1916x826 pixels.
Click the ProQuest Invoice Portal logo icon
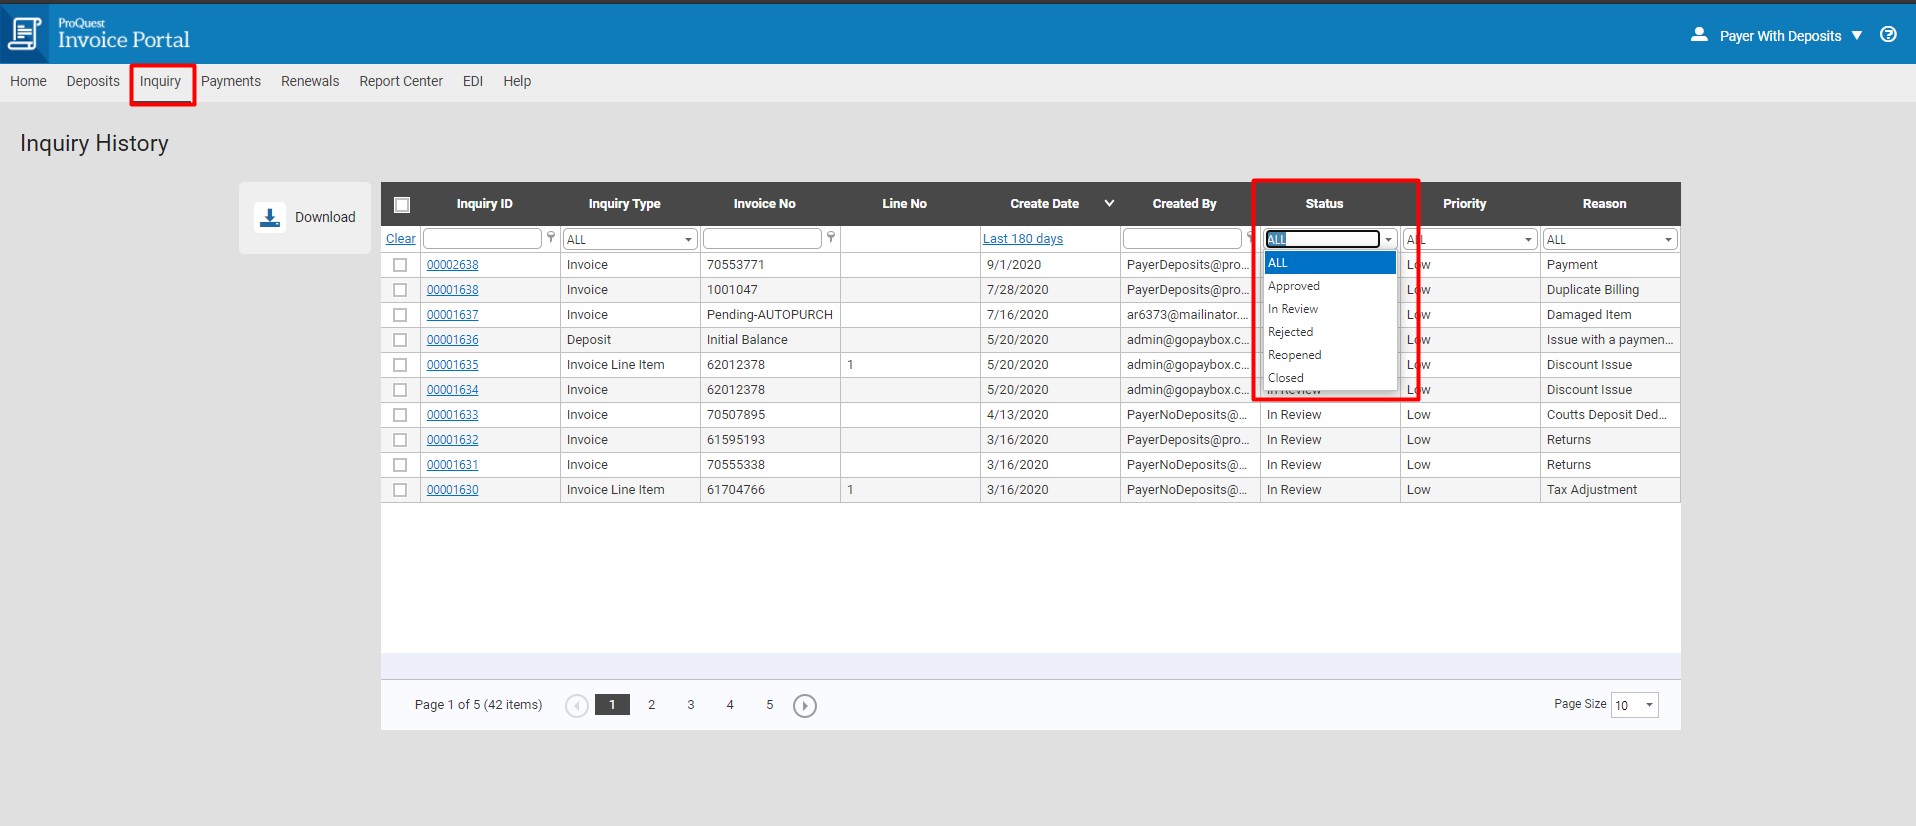(24, 34)
